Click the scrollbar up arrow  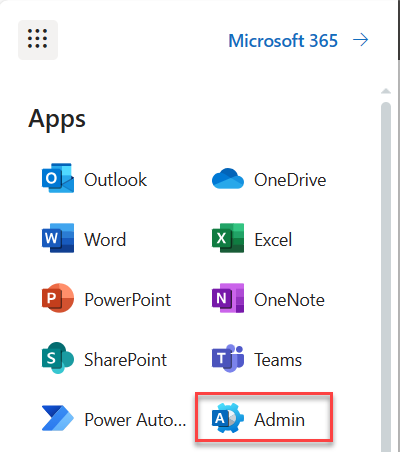click(386, 91)
